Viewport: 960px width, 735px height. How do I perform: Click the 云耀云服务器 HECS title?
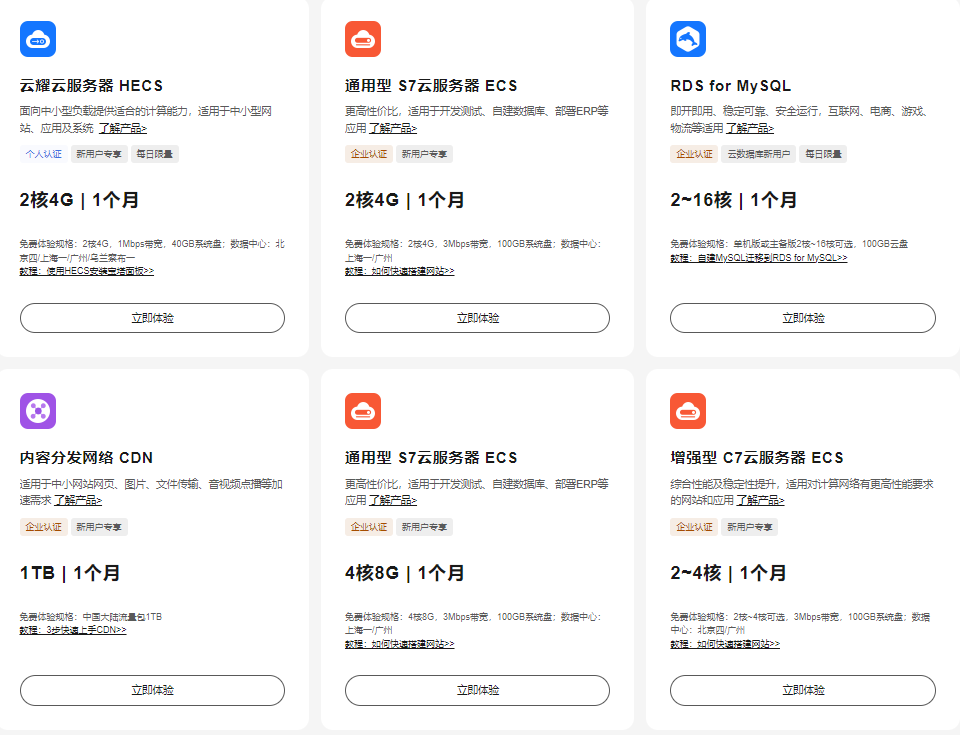91,86
